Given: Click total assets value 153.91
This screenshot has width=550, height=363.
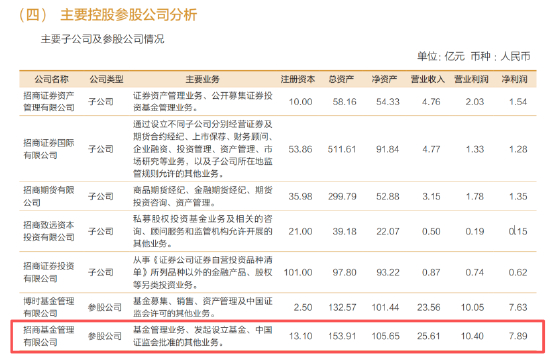Looking at the screenshot, I should click(x=342, y=336).
